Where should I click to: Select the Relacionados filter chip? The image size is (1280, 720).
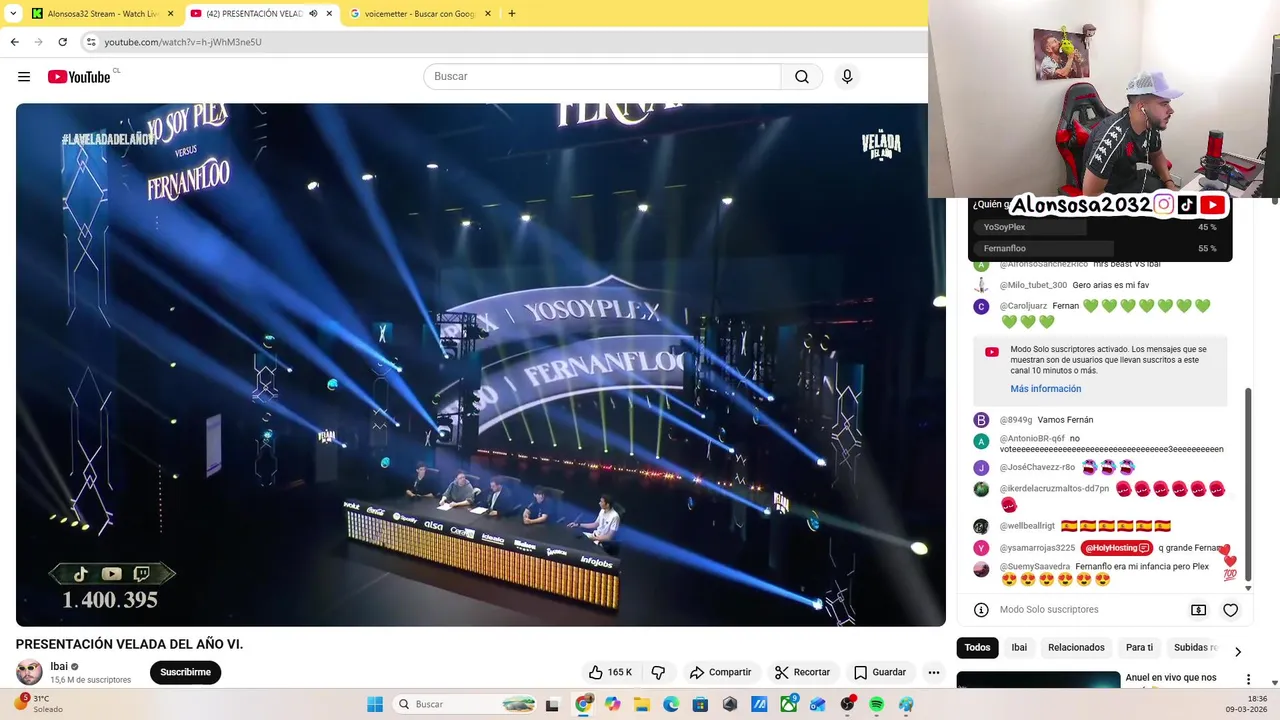pos(1076,648)
